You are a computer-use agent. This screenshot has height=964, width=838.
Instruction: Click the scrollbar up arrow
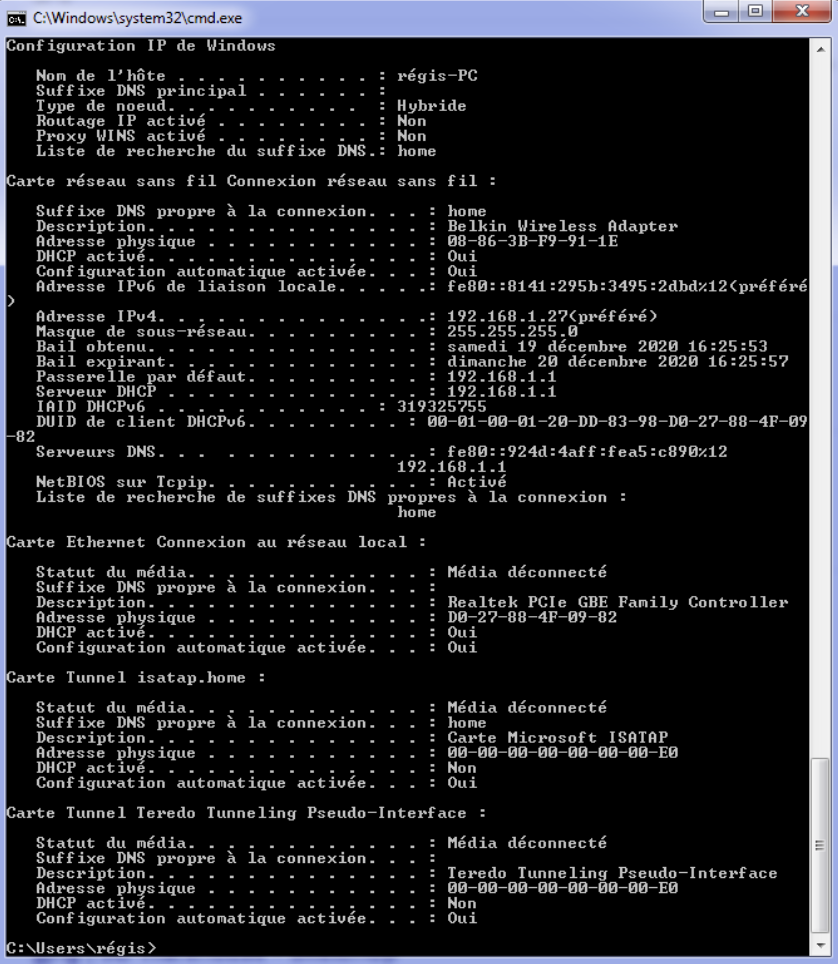click(x=820, y=49)
